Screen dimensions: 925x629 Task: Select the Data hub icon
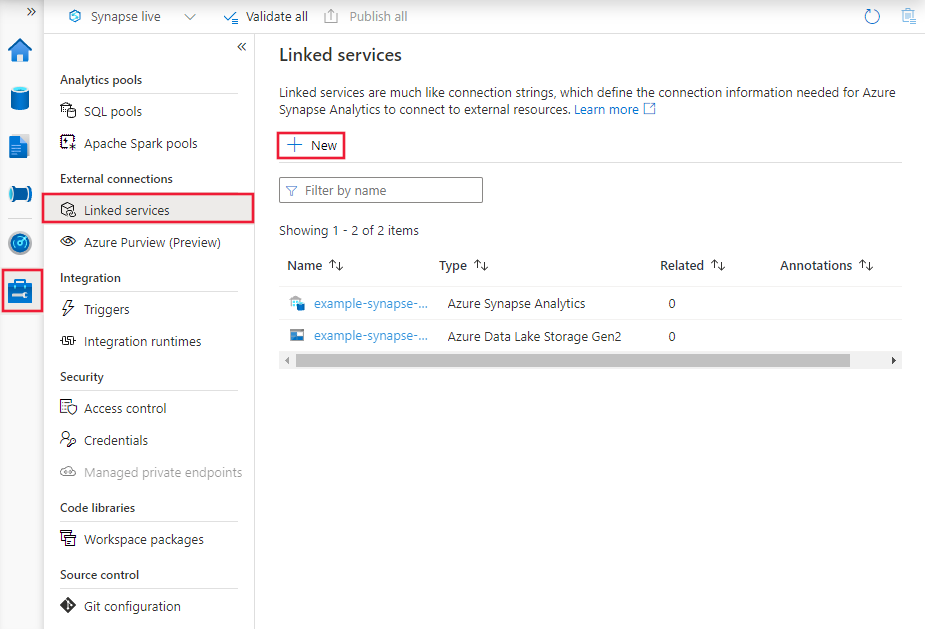click(x=20, y=98)
